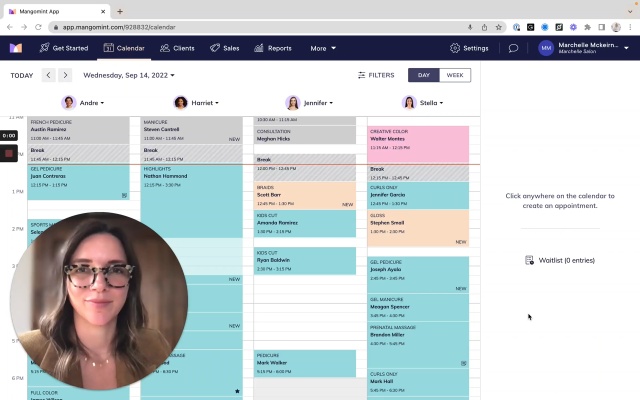Expand Stella staff dropdown
Image resolution: width=640 pixels, height=400 pixels.
[x=422, y=103]
